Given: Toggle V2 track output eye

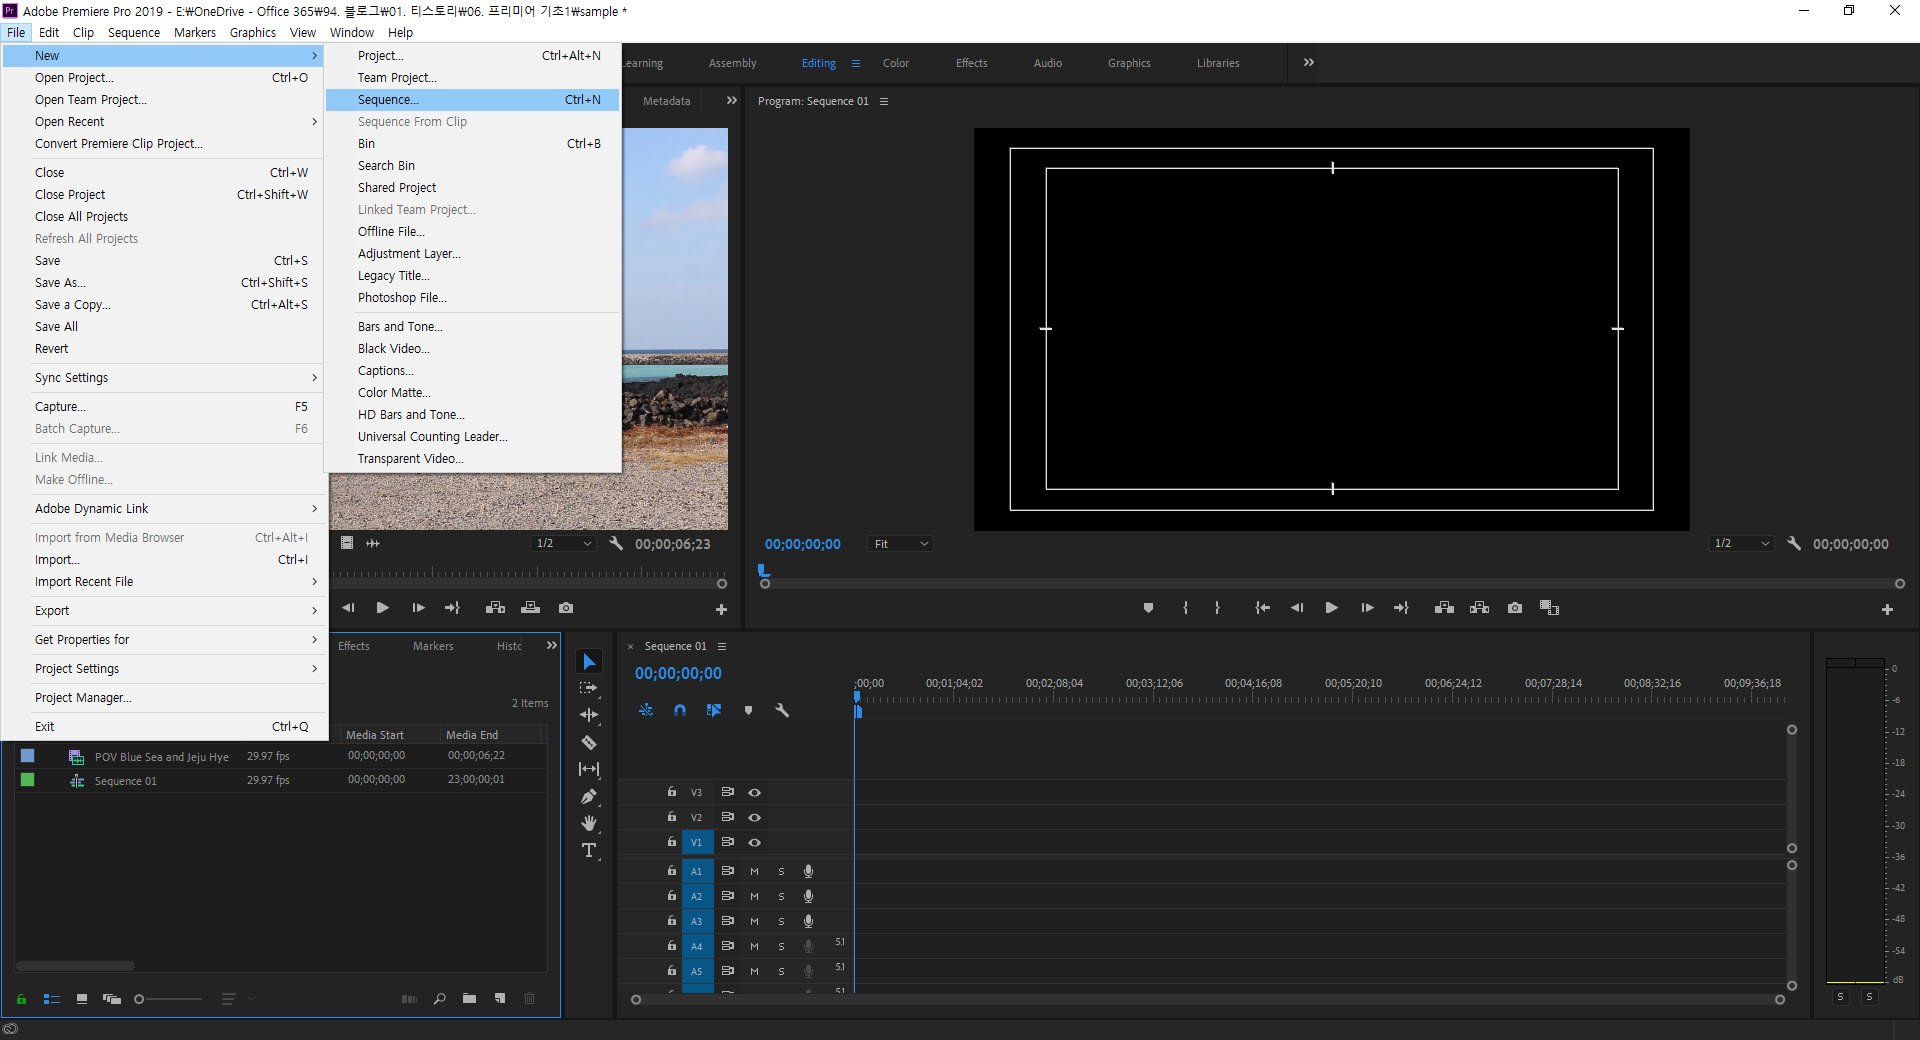Looking at the screenshot, I should tap(755, 817).
